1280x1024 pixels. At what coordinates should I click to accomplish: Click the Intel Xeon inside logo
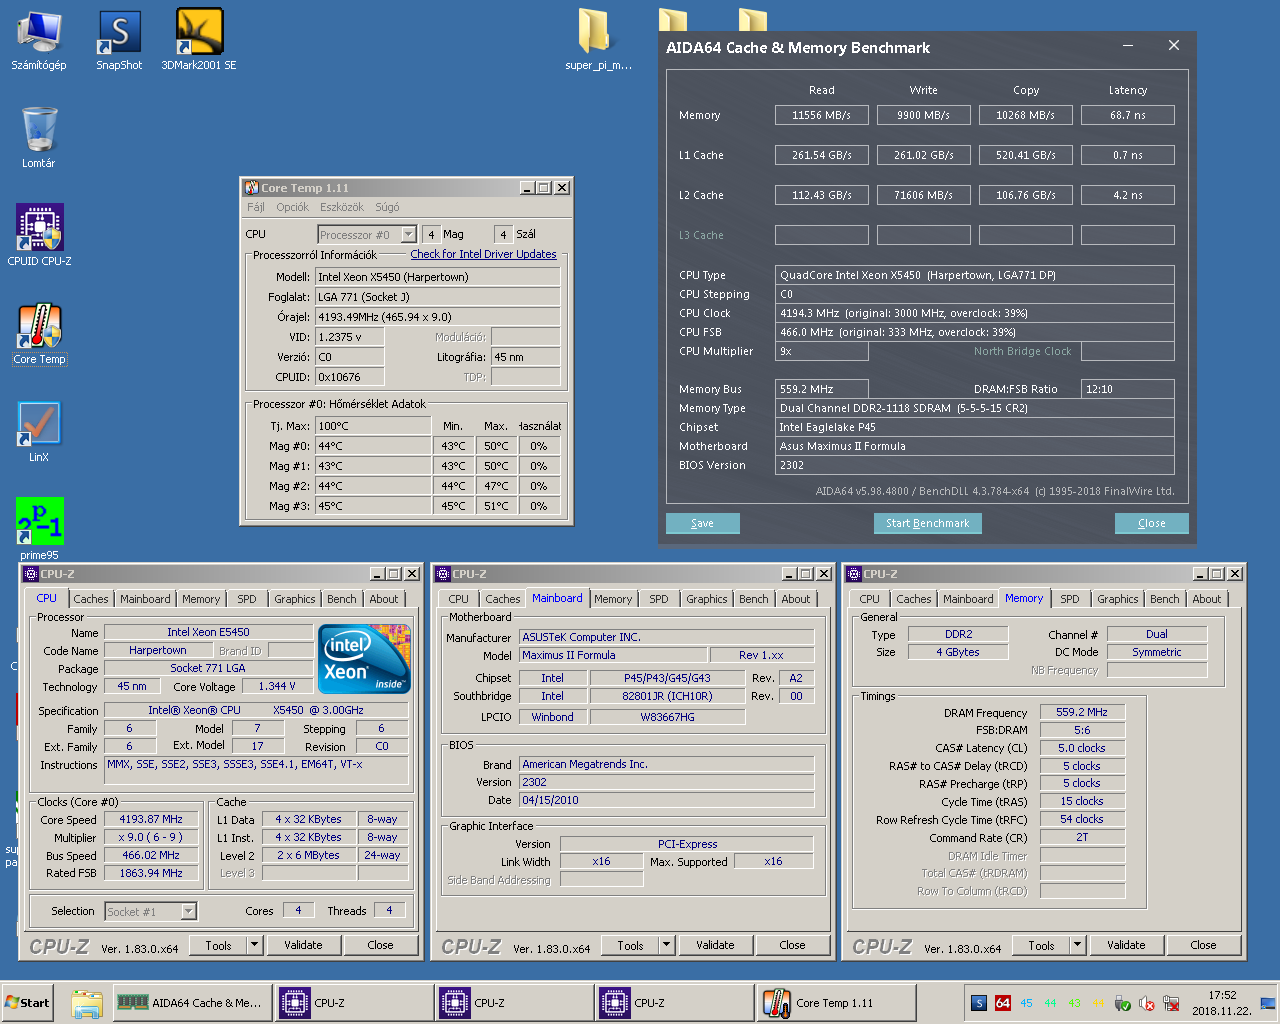tap(364, 658)
